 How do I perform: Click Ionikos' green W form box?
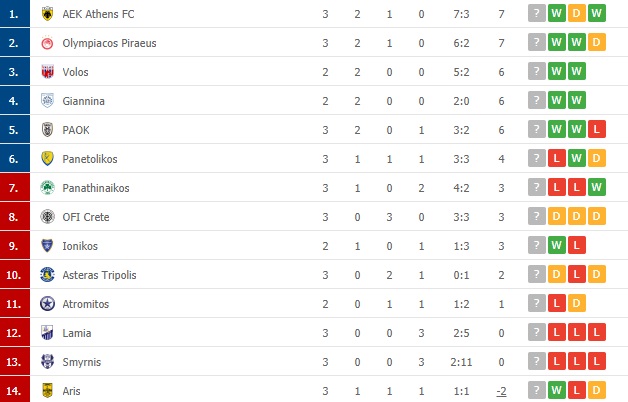[557, 246]
